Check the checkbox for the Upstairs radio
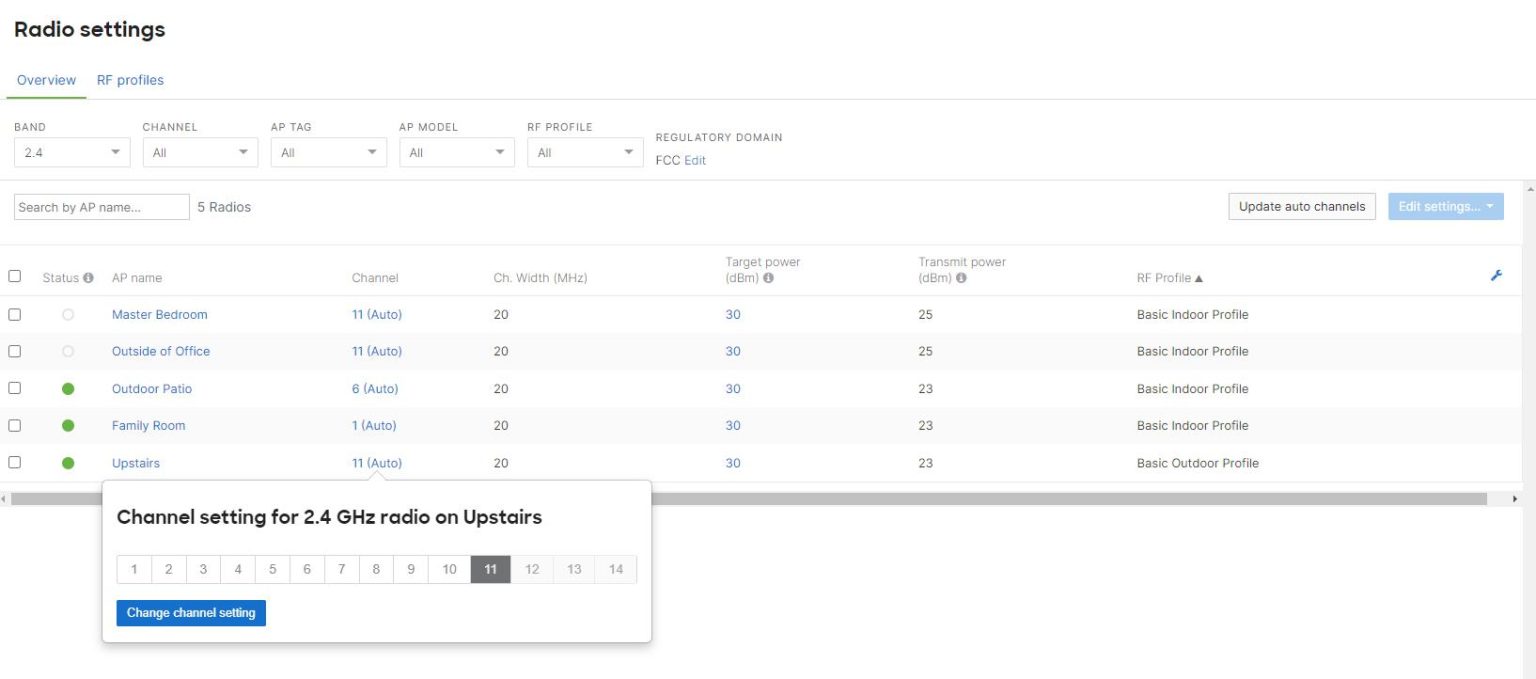 pos(15,462)
